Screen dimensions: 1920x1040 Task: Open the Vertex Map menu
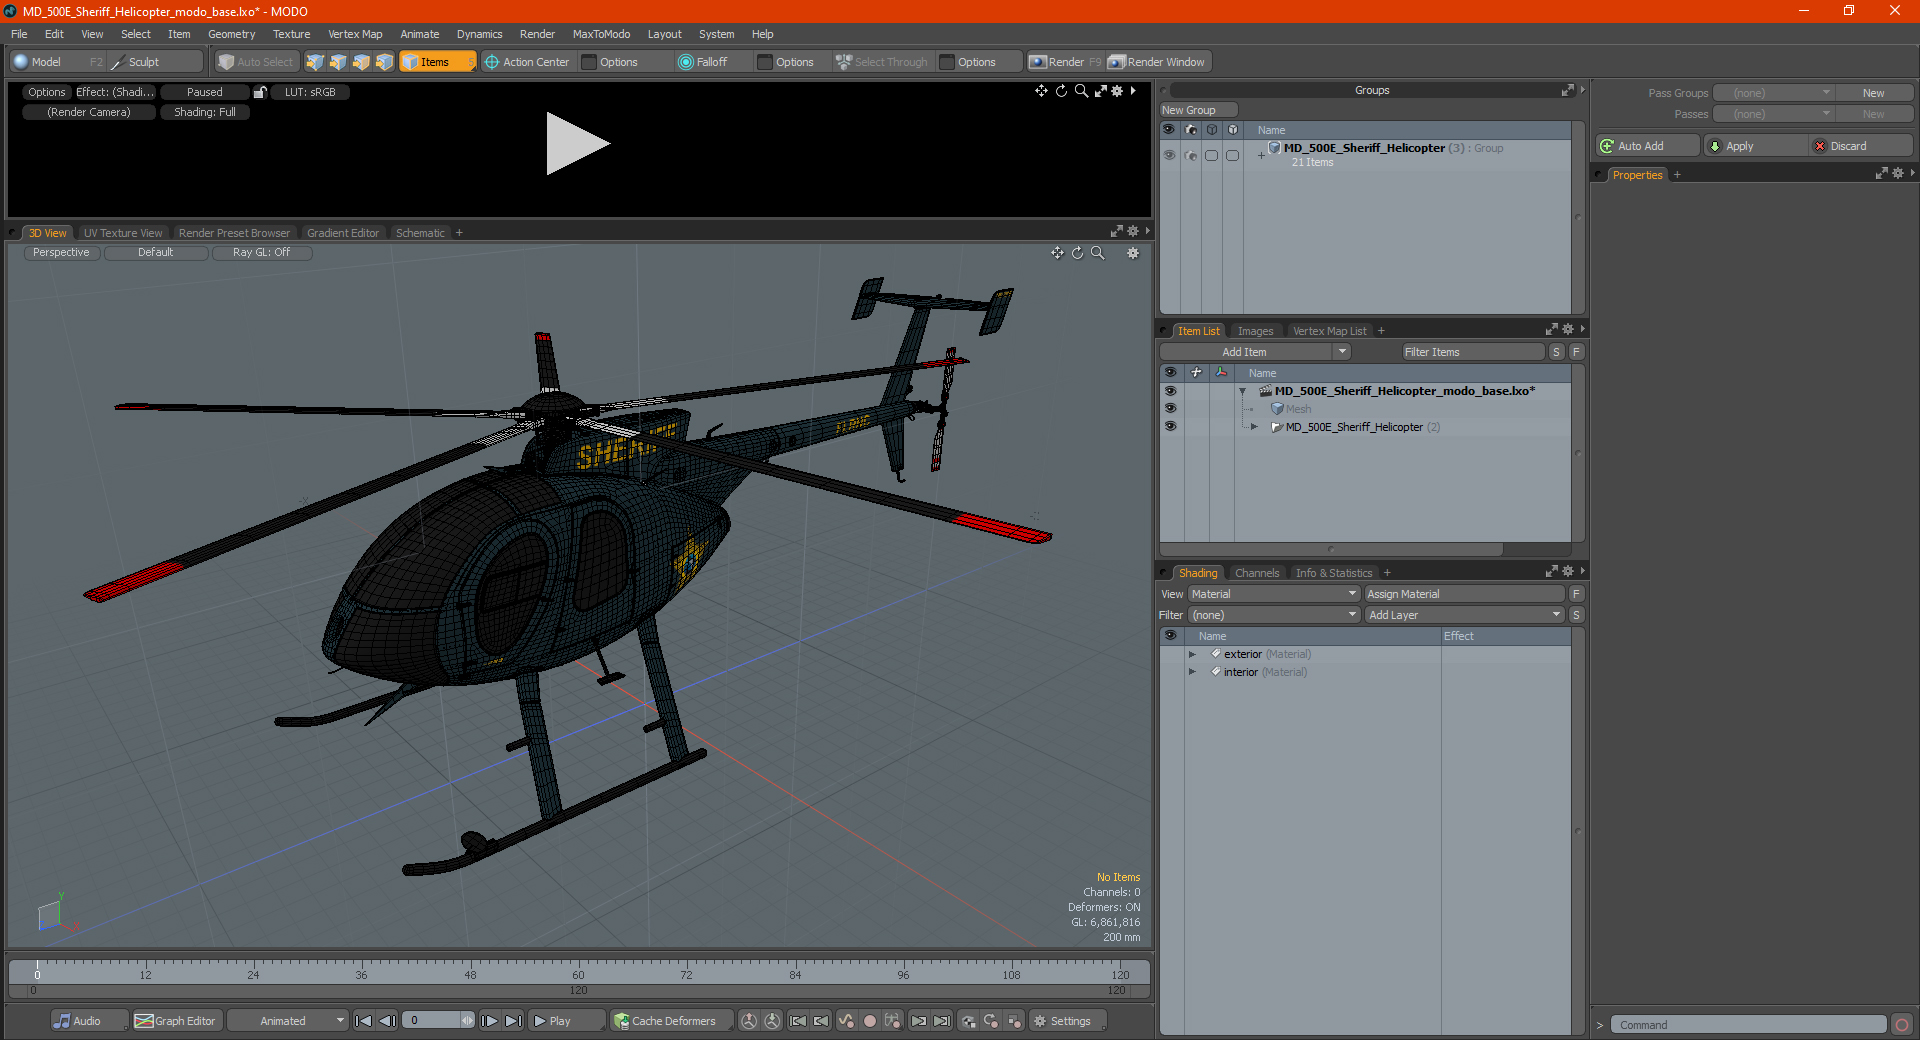[355, 34]
